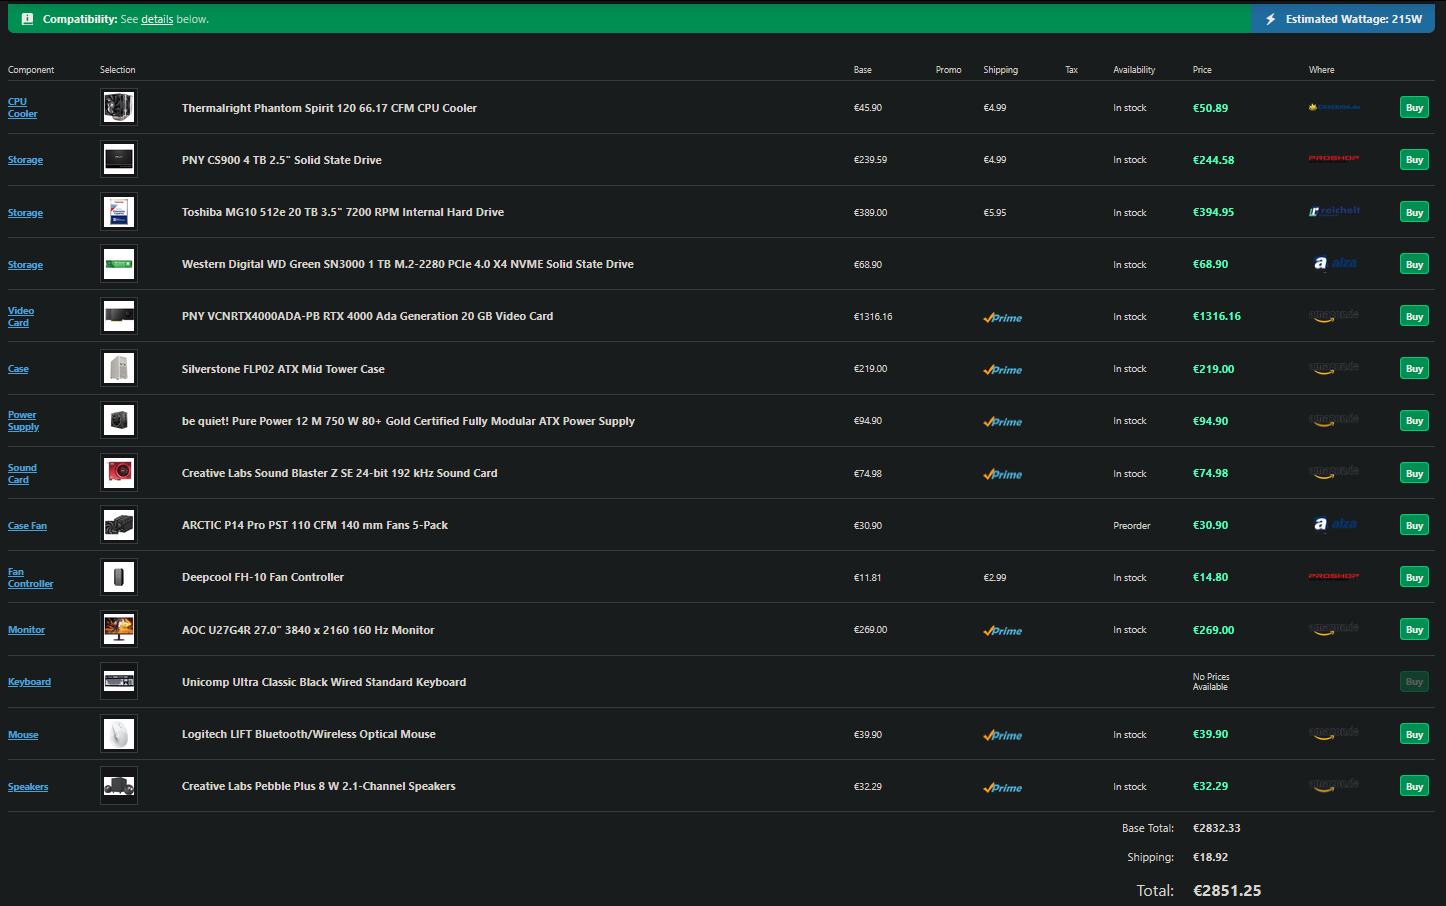The image size is (1446, 906).
Task: Click the Amazon logo in be quiet! power supply row
Action: tap(1334, 420)
